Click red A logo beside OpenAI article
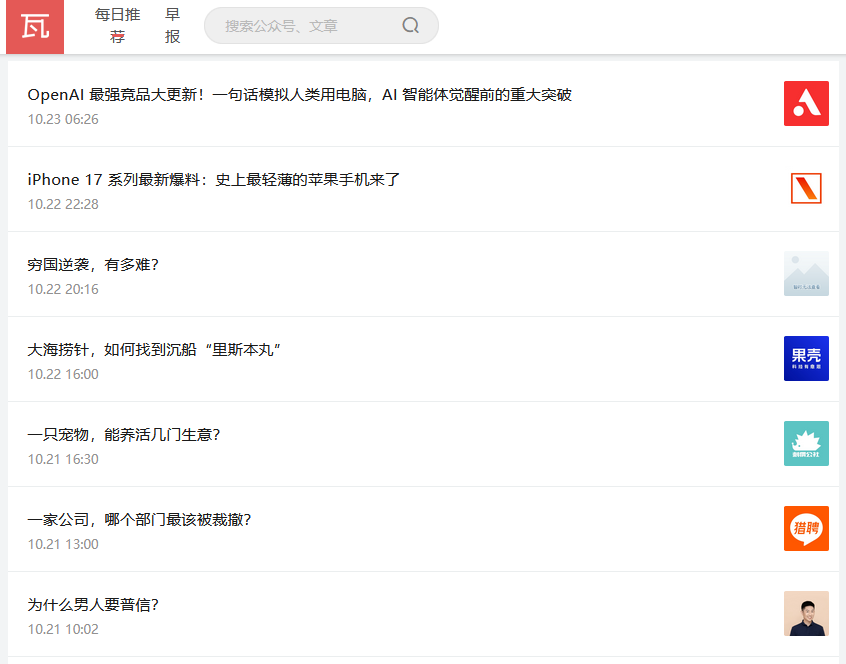846x664 pixels. click(x=806, y=104)
